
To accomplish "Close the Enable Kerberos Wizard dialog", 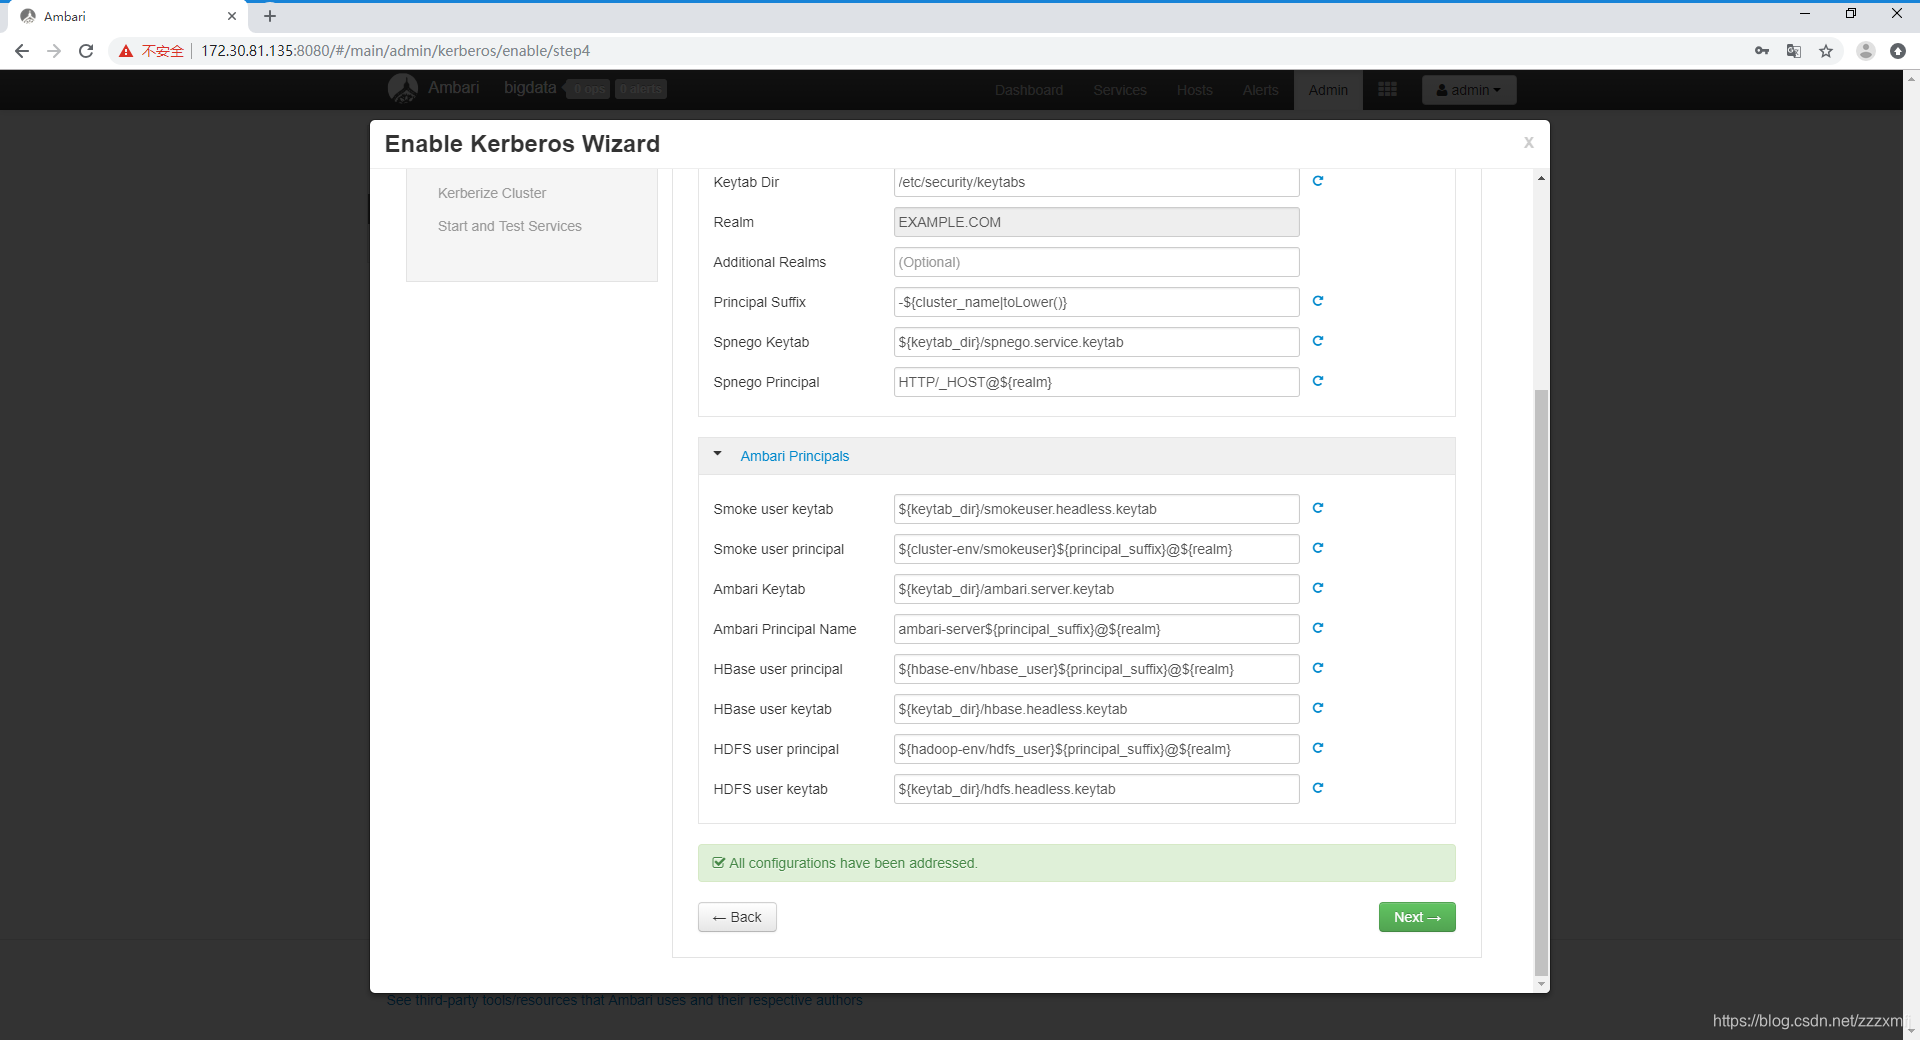I will (x=1528, y=143).
